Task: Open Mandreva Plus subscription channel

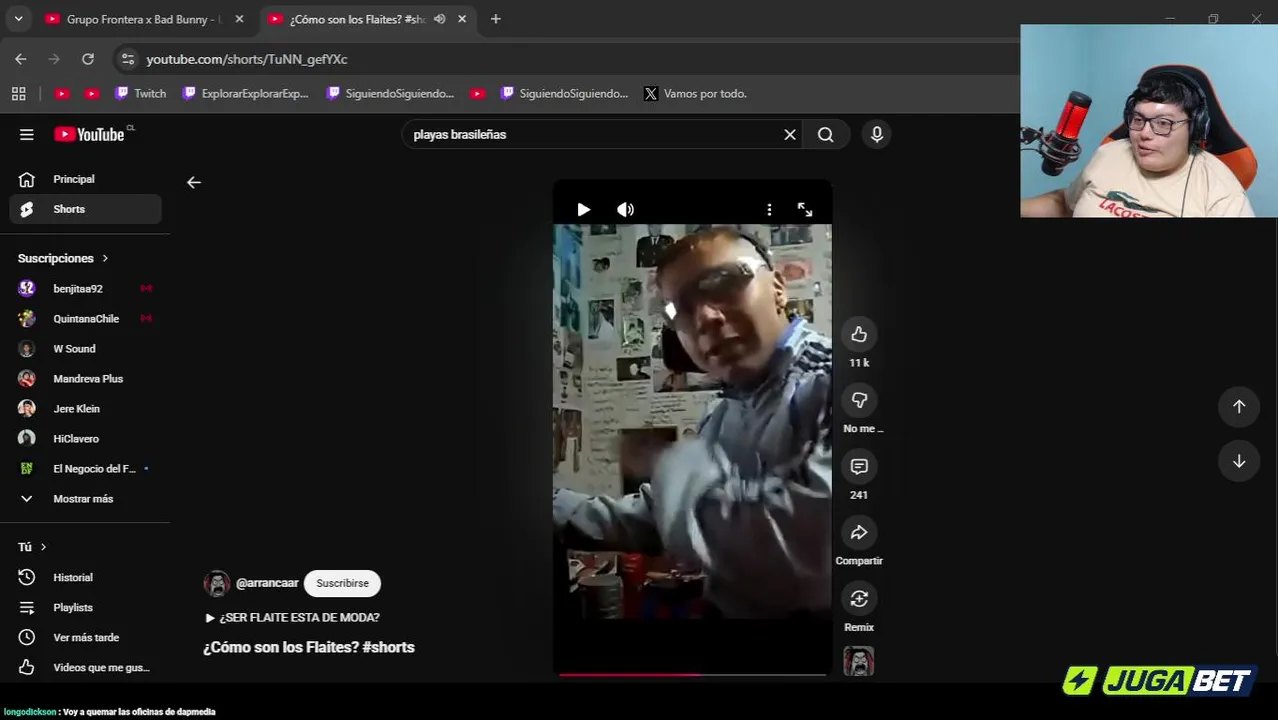Action: 86,378
